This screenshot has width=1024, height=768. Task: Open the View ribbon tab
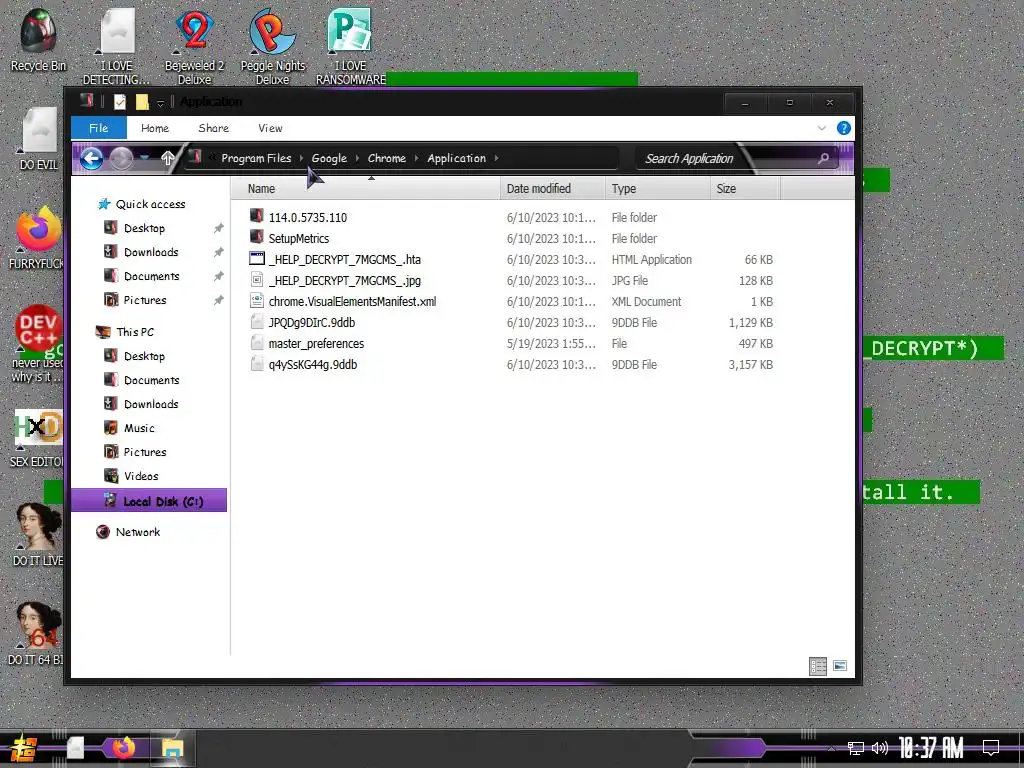point(270,128)
